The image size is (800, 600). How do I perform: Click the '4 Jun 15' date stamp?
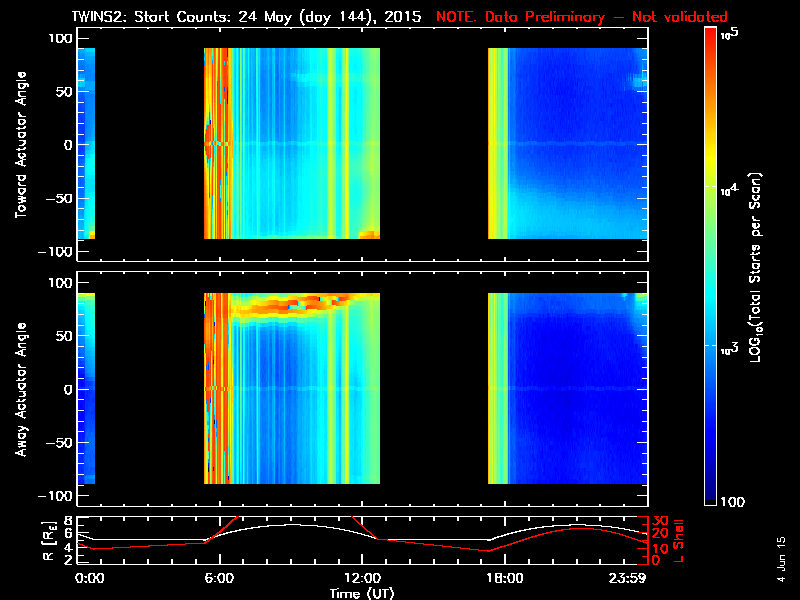tap(781, 559)
